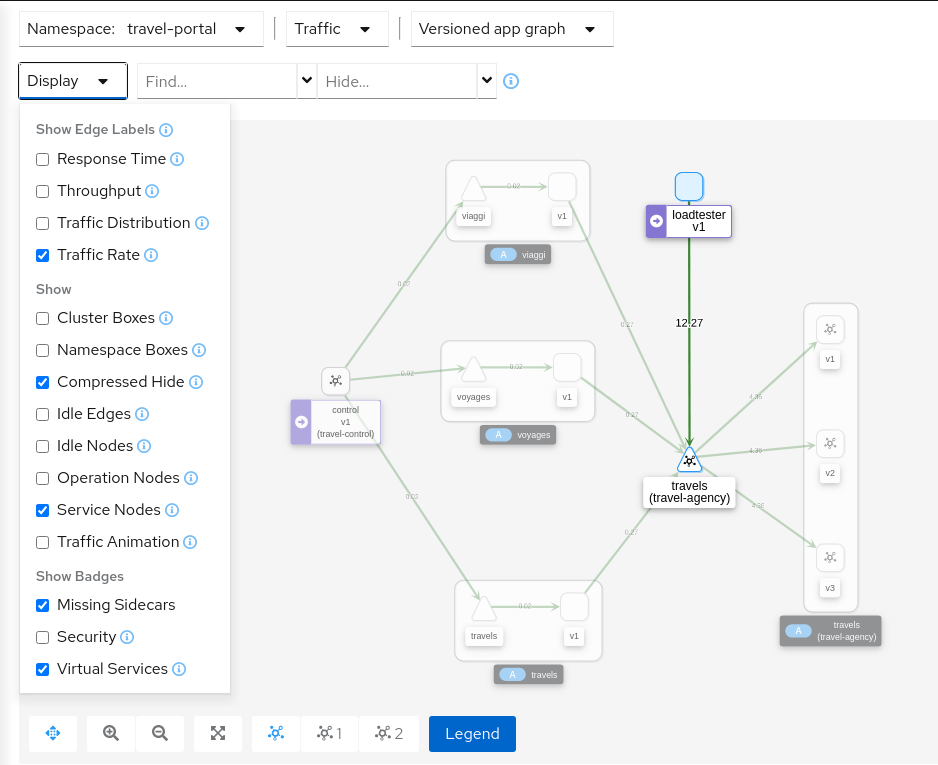This screenshot has height=765, width=938.
Task: Click the zoom to fit icon
Action: point(218,733)
